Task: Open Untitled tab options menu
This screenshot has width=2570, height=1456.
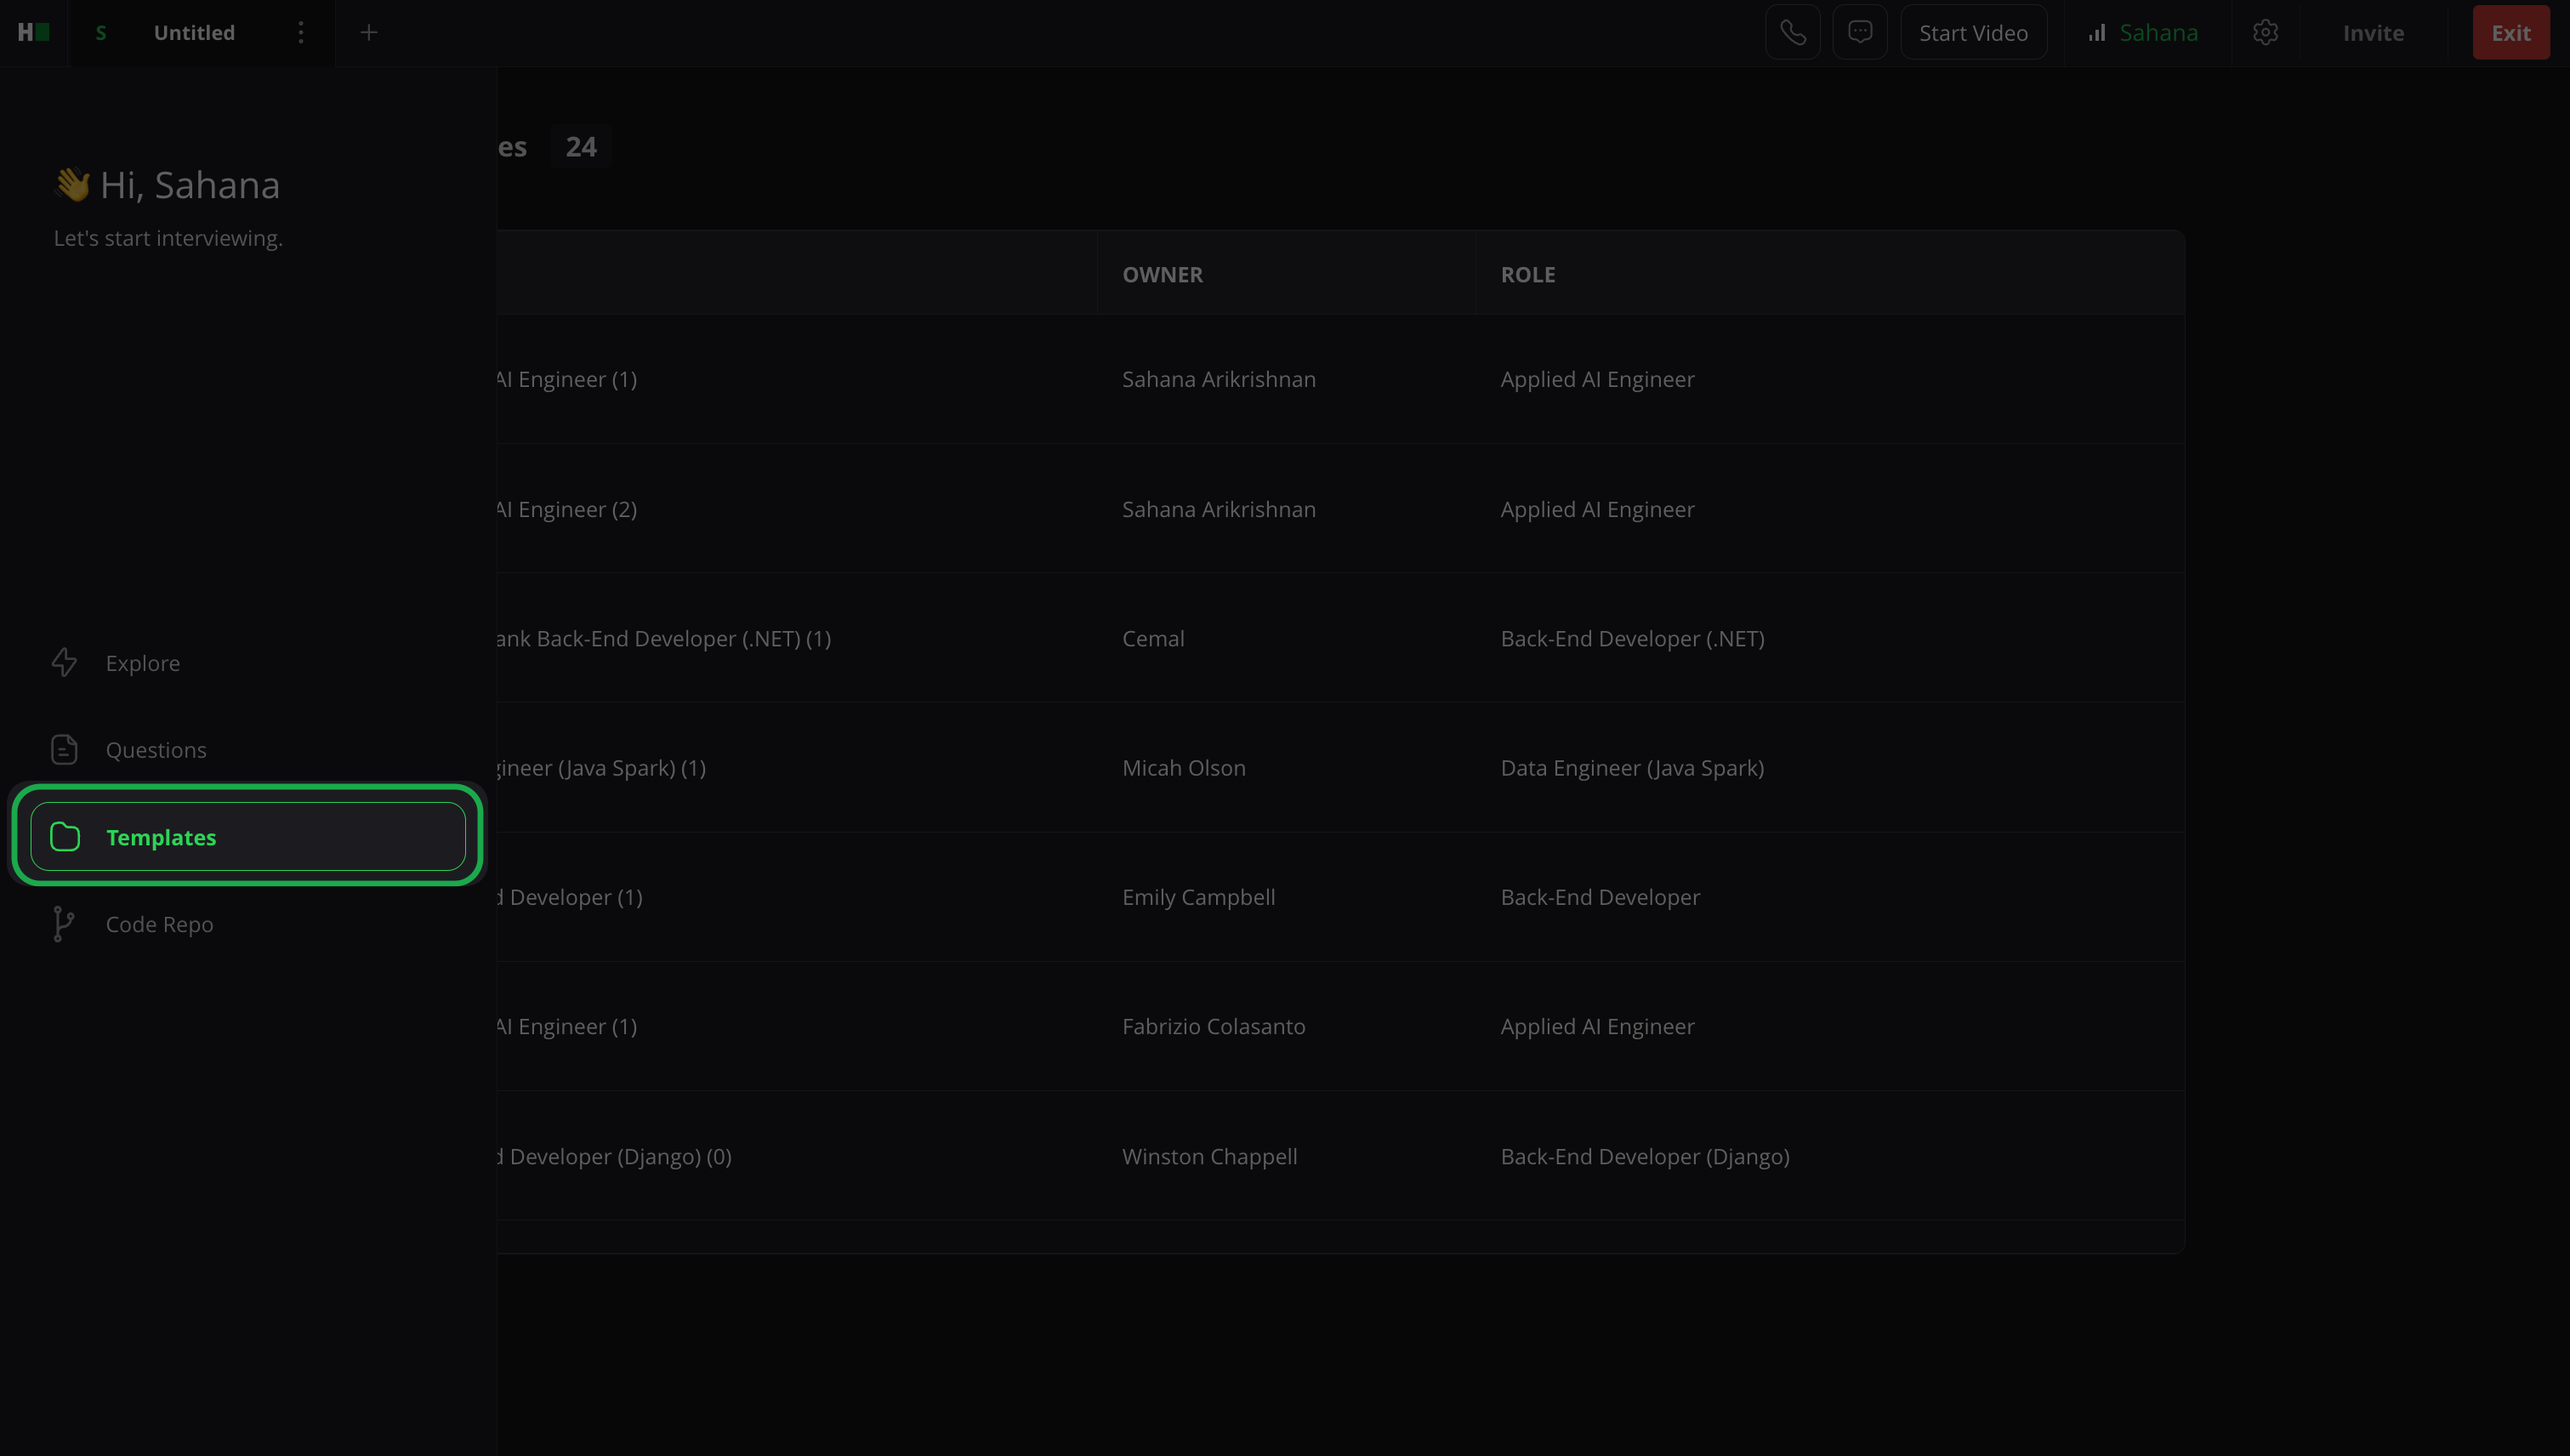Action: pyautogui.click(x=300, y=33)
